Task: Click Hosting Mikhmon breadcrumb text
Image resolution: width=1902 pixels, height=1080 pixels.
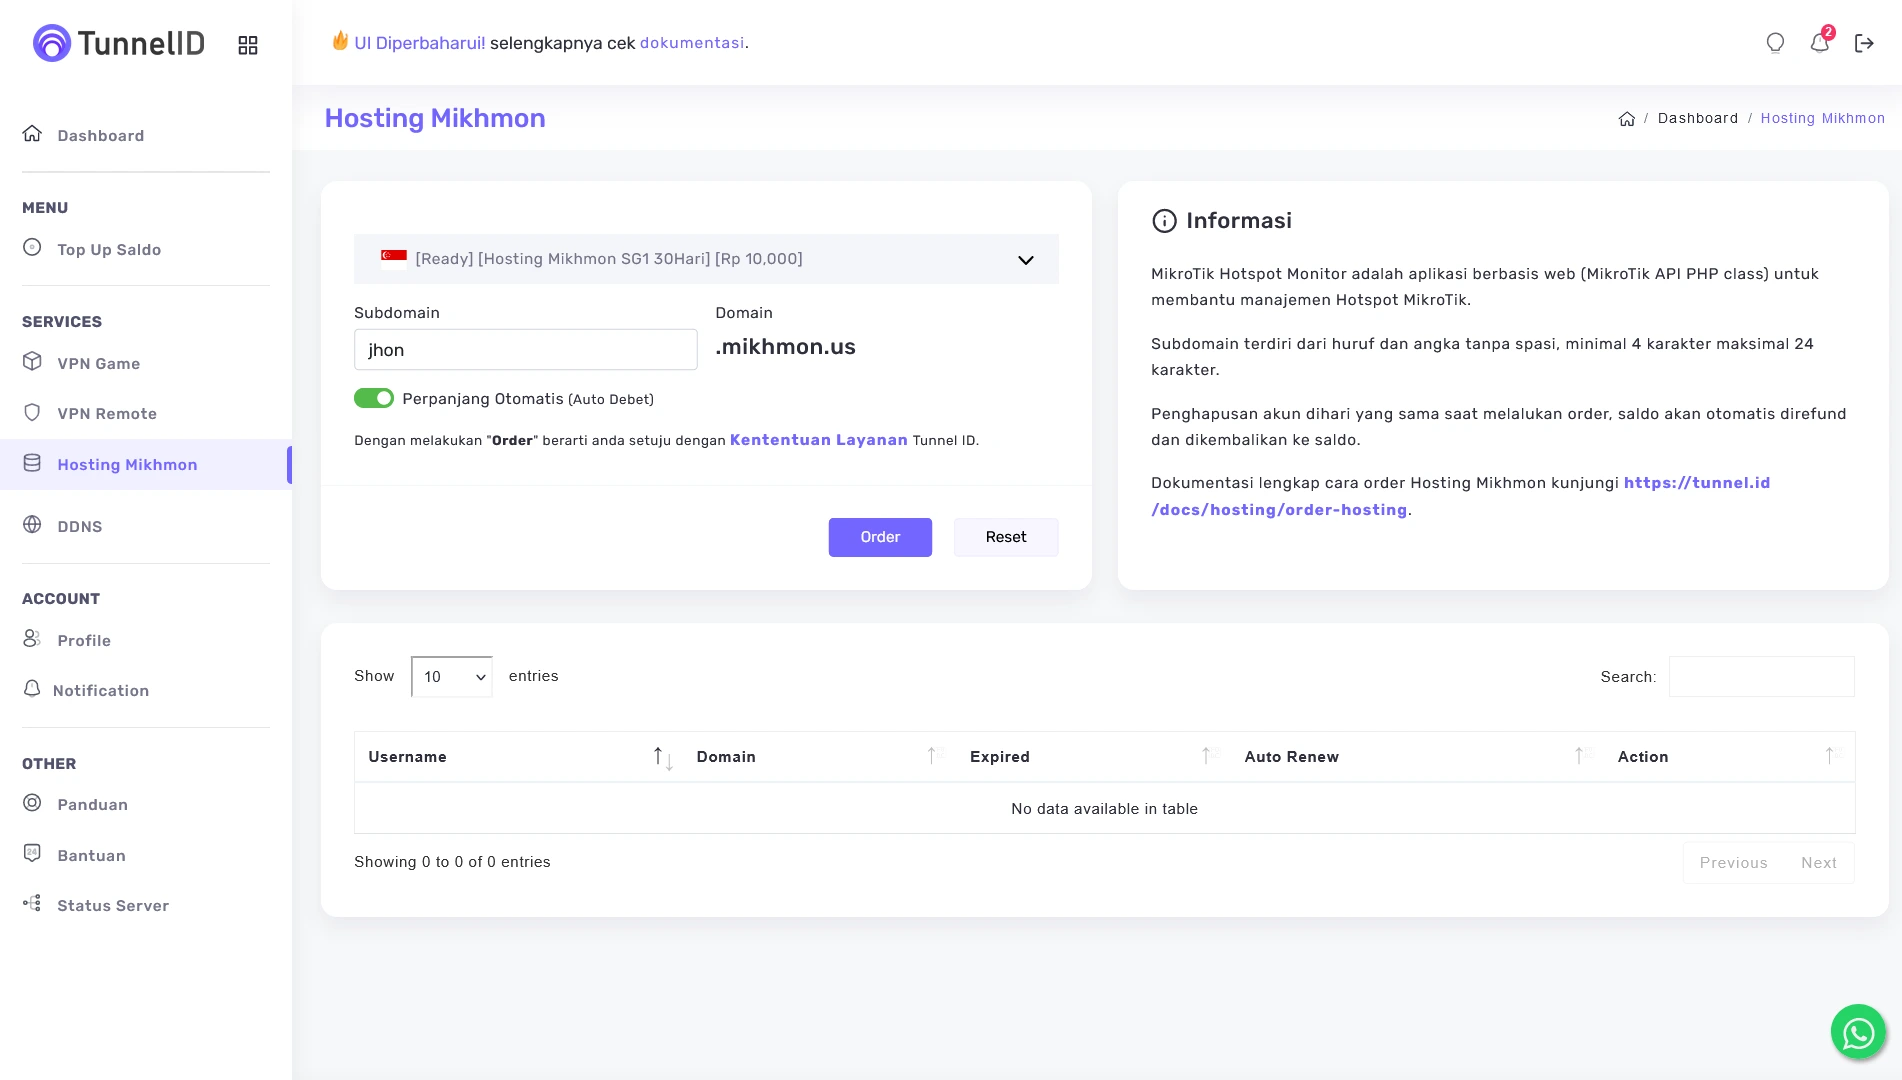Action: pos(1822,118)
